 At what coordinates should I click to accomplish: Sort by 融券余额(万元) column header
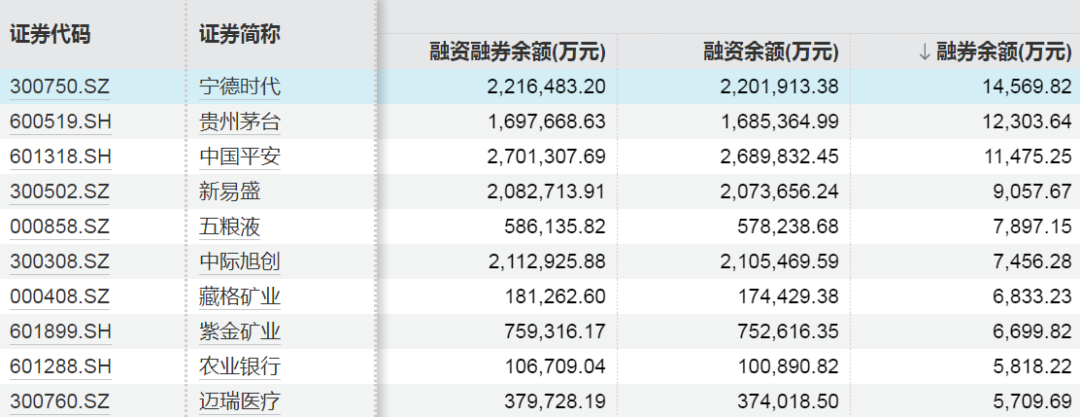point(1004,52)
